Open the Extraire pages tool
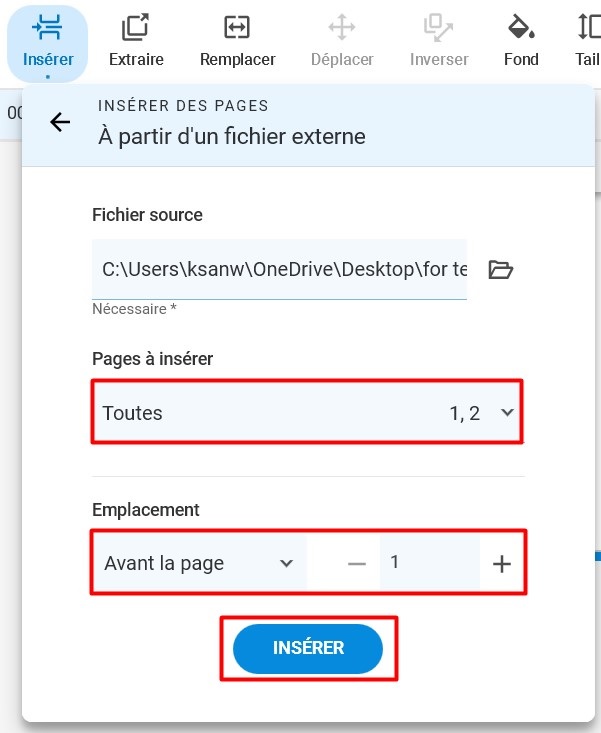The height and width of the screenshot is (733, 601). pyautogui.click(x=136, y=41)
